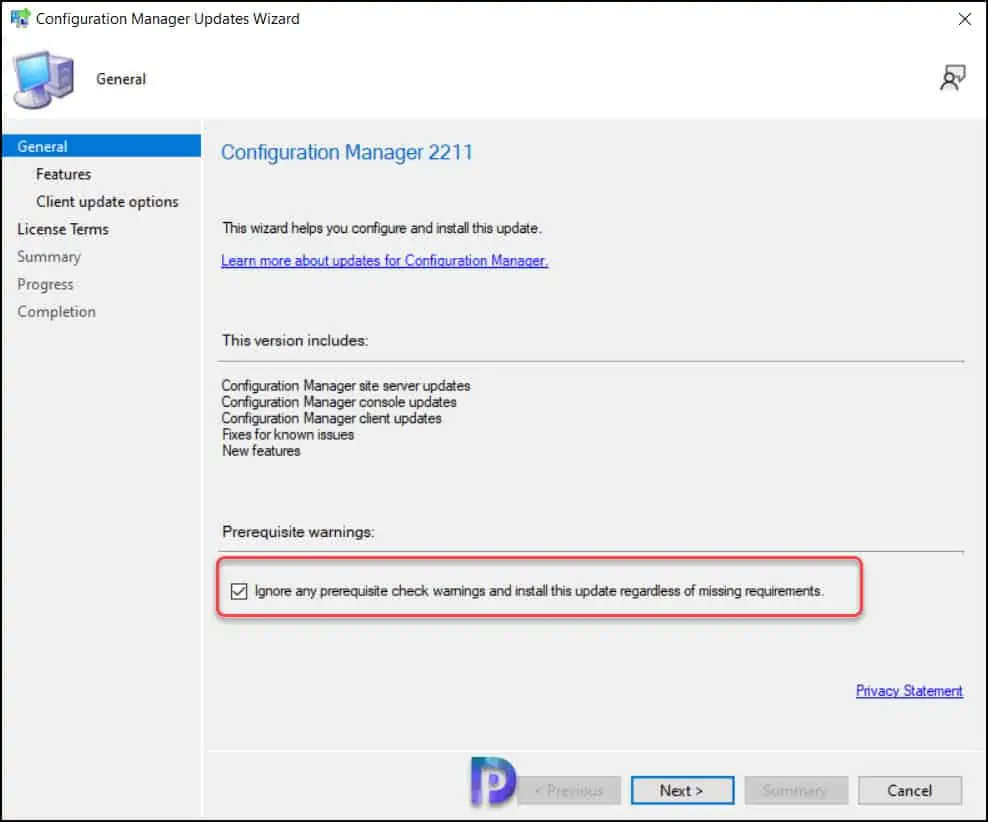988x822 pixels.
Task: Click 'Configuration Manager site server updates' text
Action: coord(346,385)
